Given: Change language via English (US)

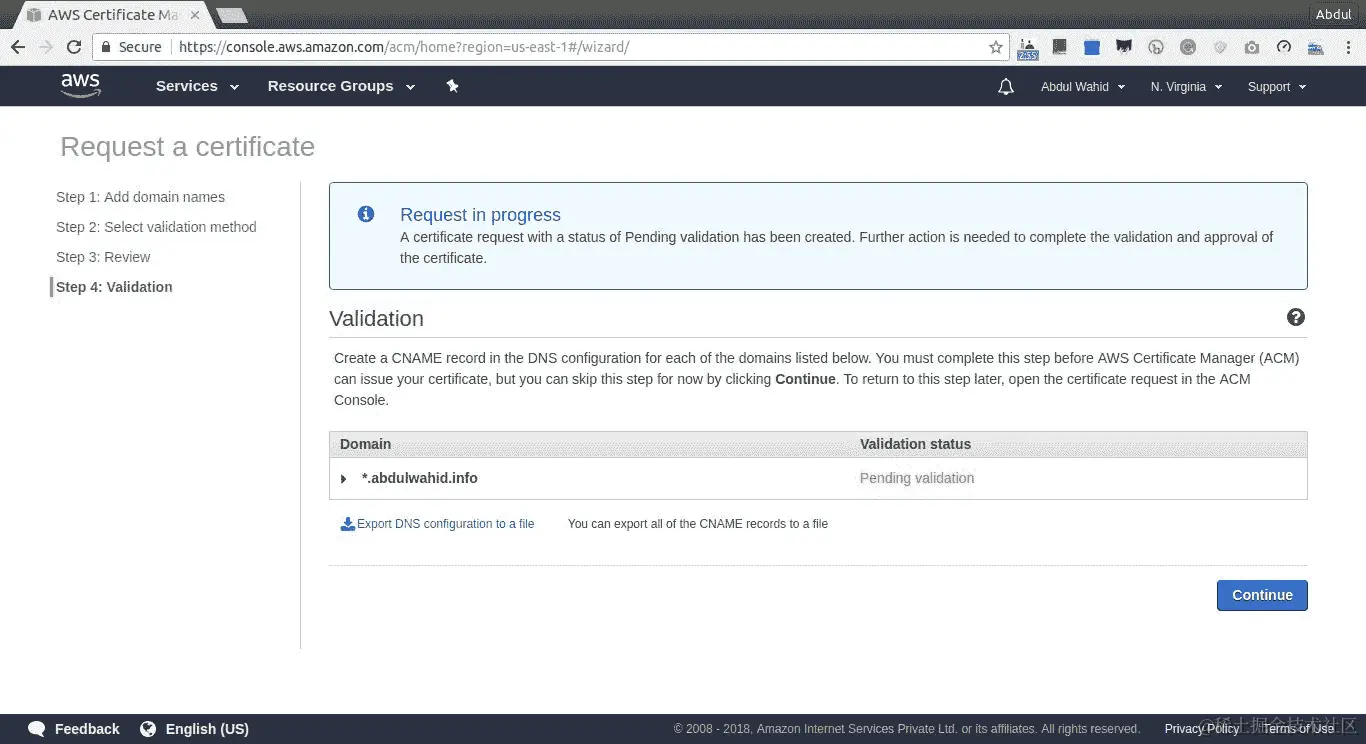Looking at the screenshot, I should (x=207, y=729).
